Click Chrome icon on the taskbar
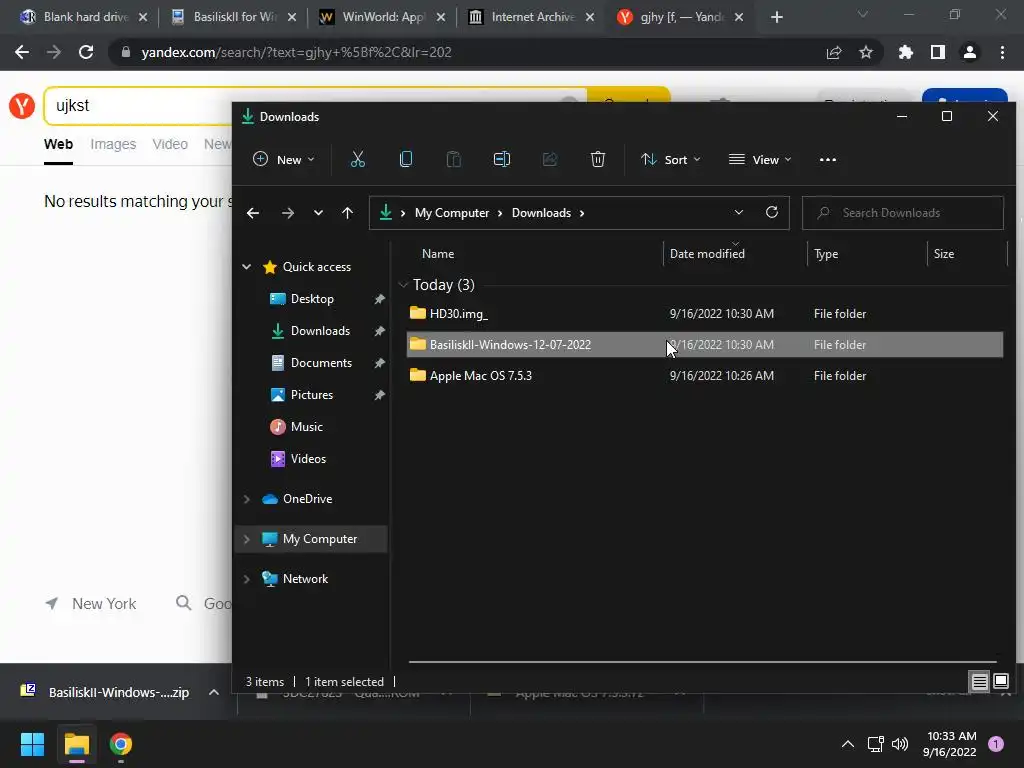This screenshot has height=768, width=1024. click(x=121, y=744)
